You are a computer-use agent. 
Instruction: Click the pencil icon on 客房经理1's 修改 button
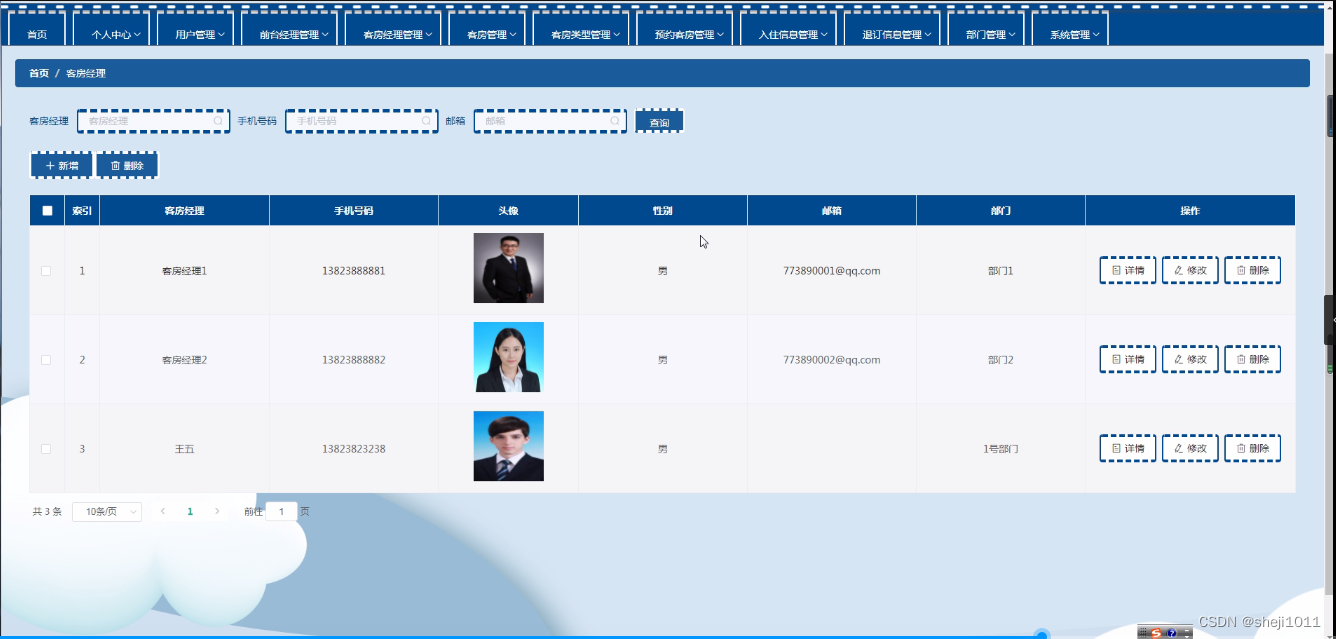[x=1178, y=270]
